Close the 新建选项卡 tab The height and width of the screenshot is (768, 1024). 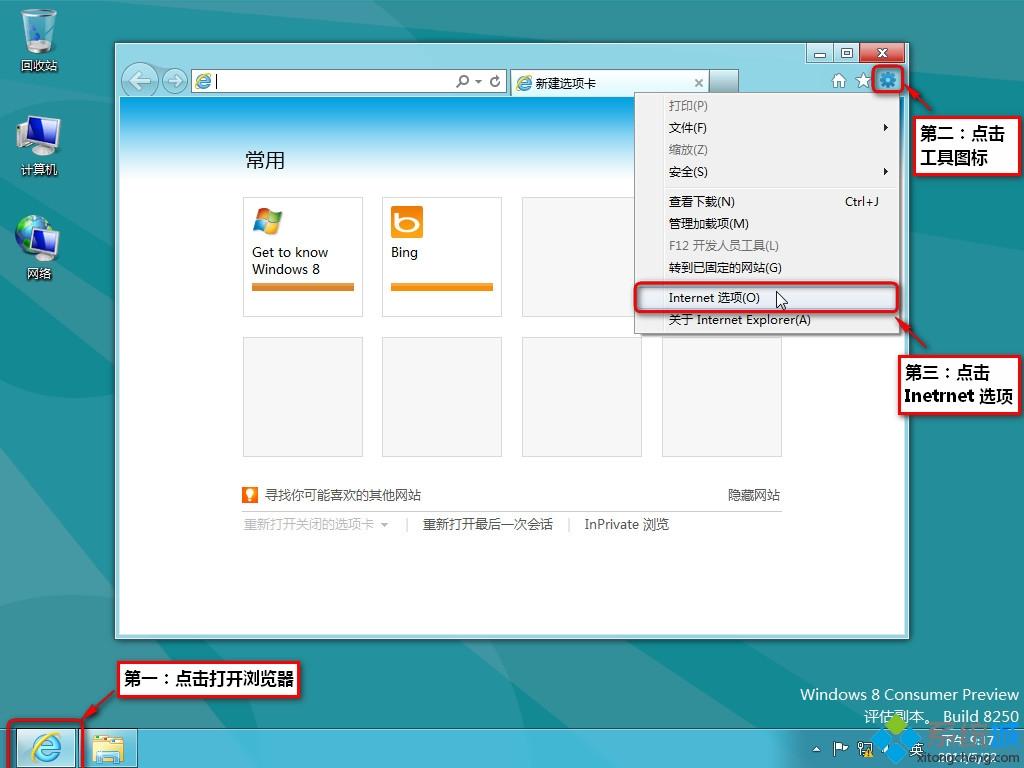point(699,83)
